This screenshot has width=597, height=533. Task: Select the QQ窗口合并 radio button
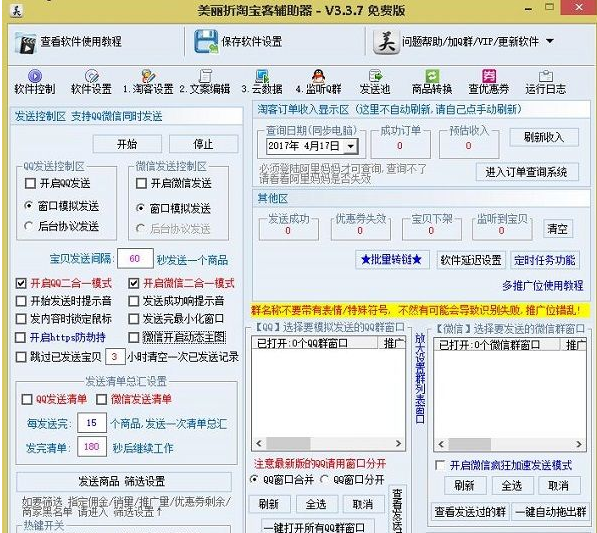[x=254, y=479]
